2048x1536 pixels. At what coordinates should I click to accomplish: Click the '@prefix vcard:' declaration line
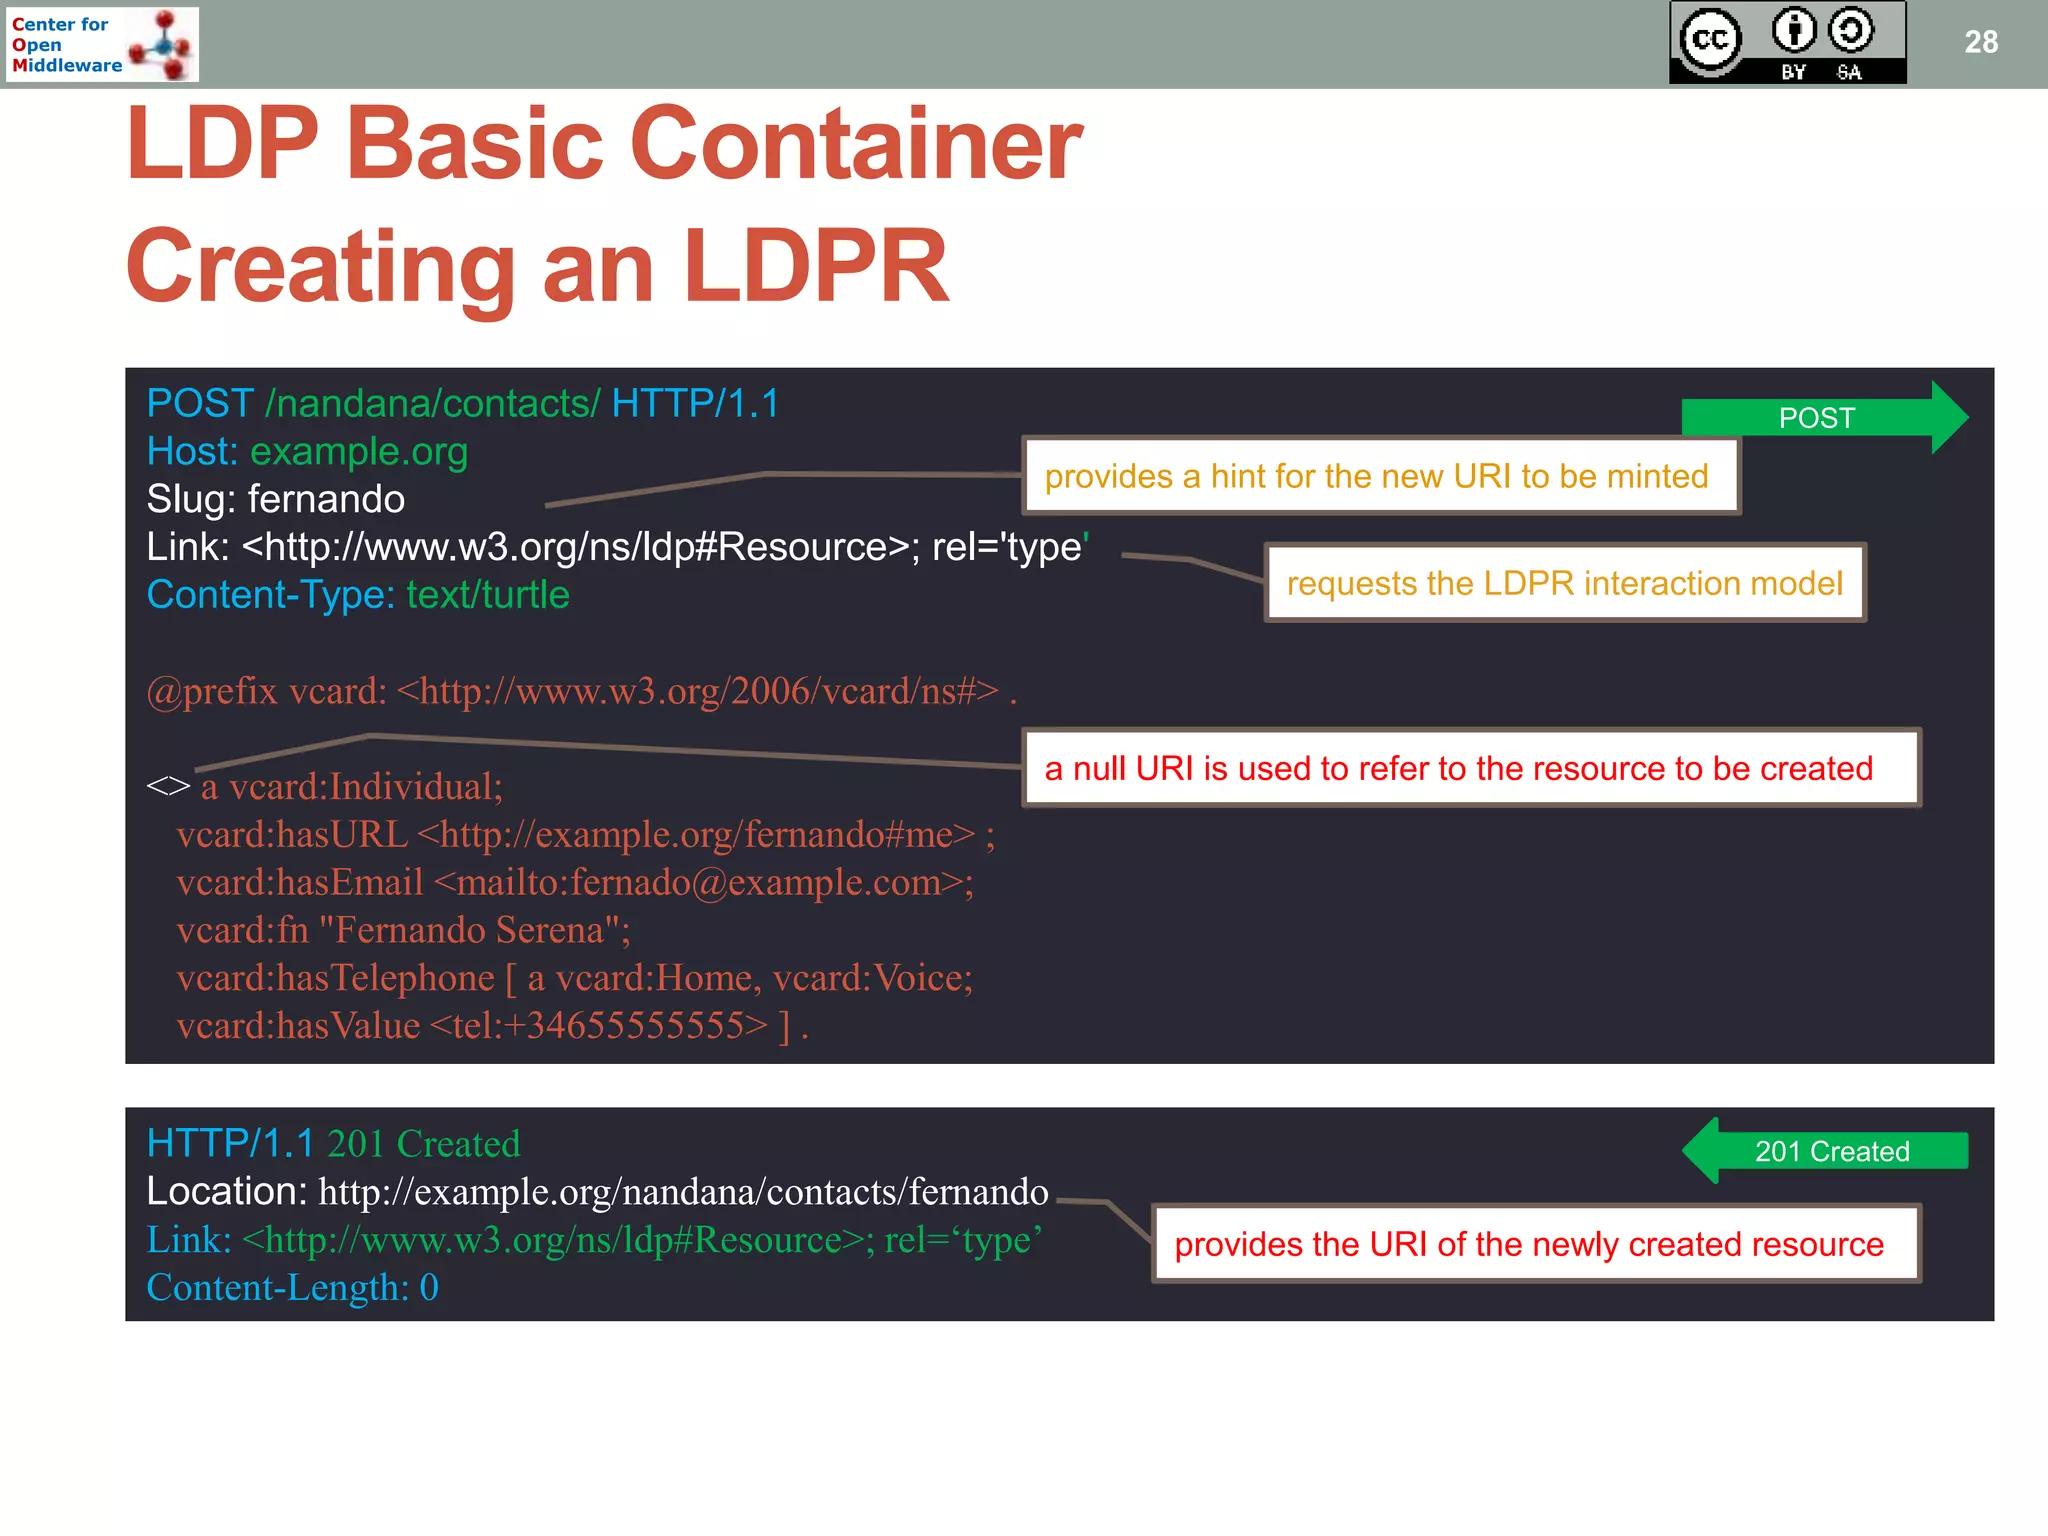[582, 691]
